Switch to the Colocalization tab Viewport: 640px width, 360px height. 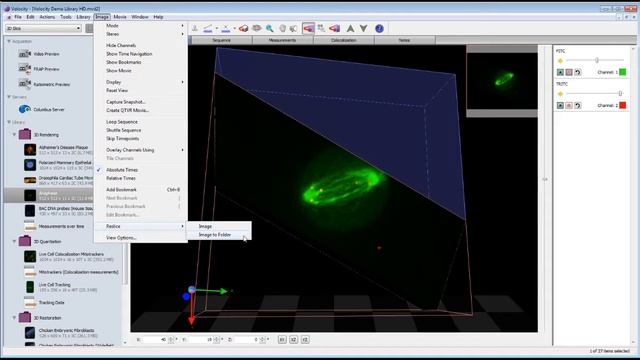344,40
